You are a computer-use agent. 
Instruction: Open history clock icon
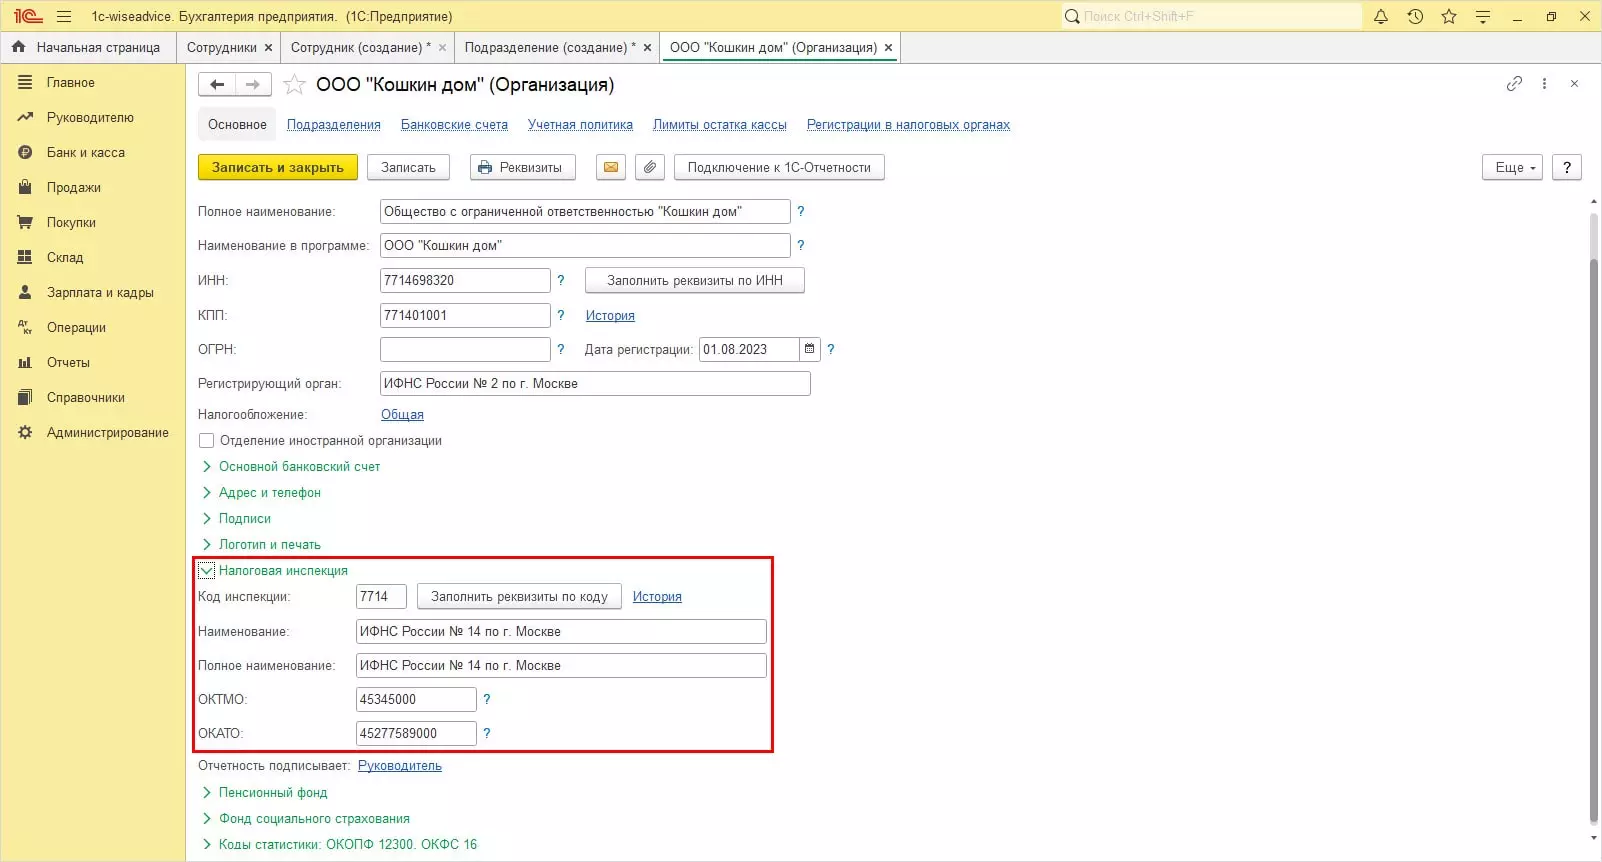coord(1415,16)
